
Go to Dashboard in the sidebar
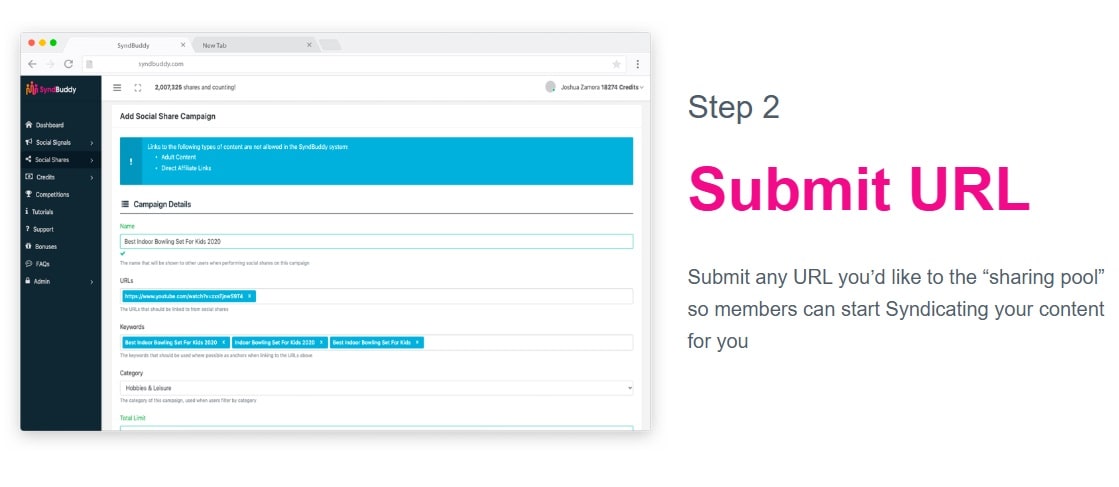click(x=50, y=125)
